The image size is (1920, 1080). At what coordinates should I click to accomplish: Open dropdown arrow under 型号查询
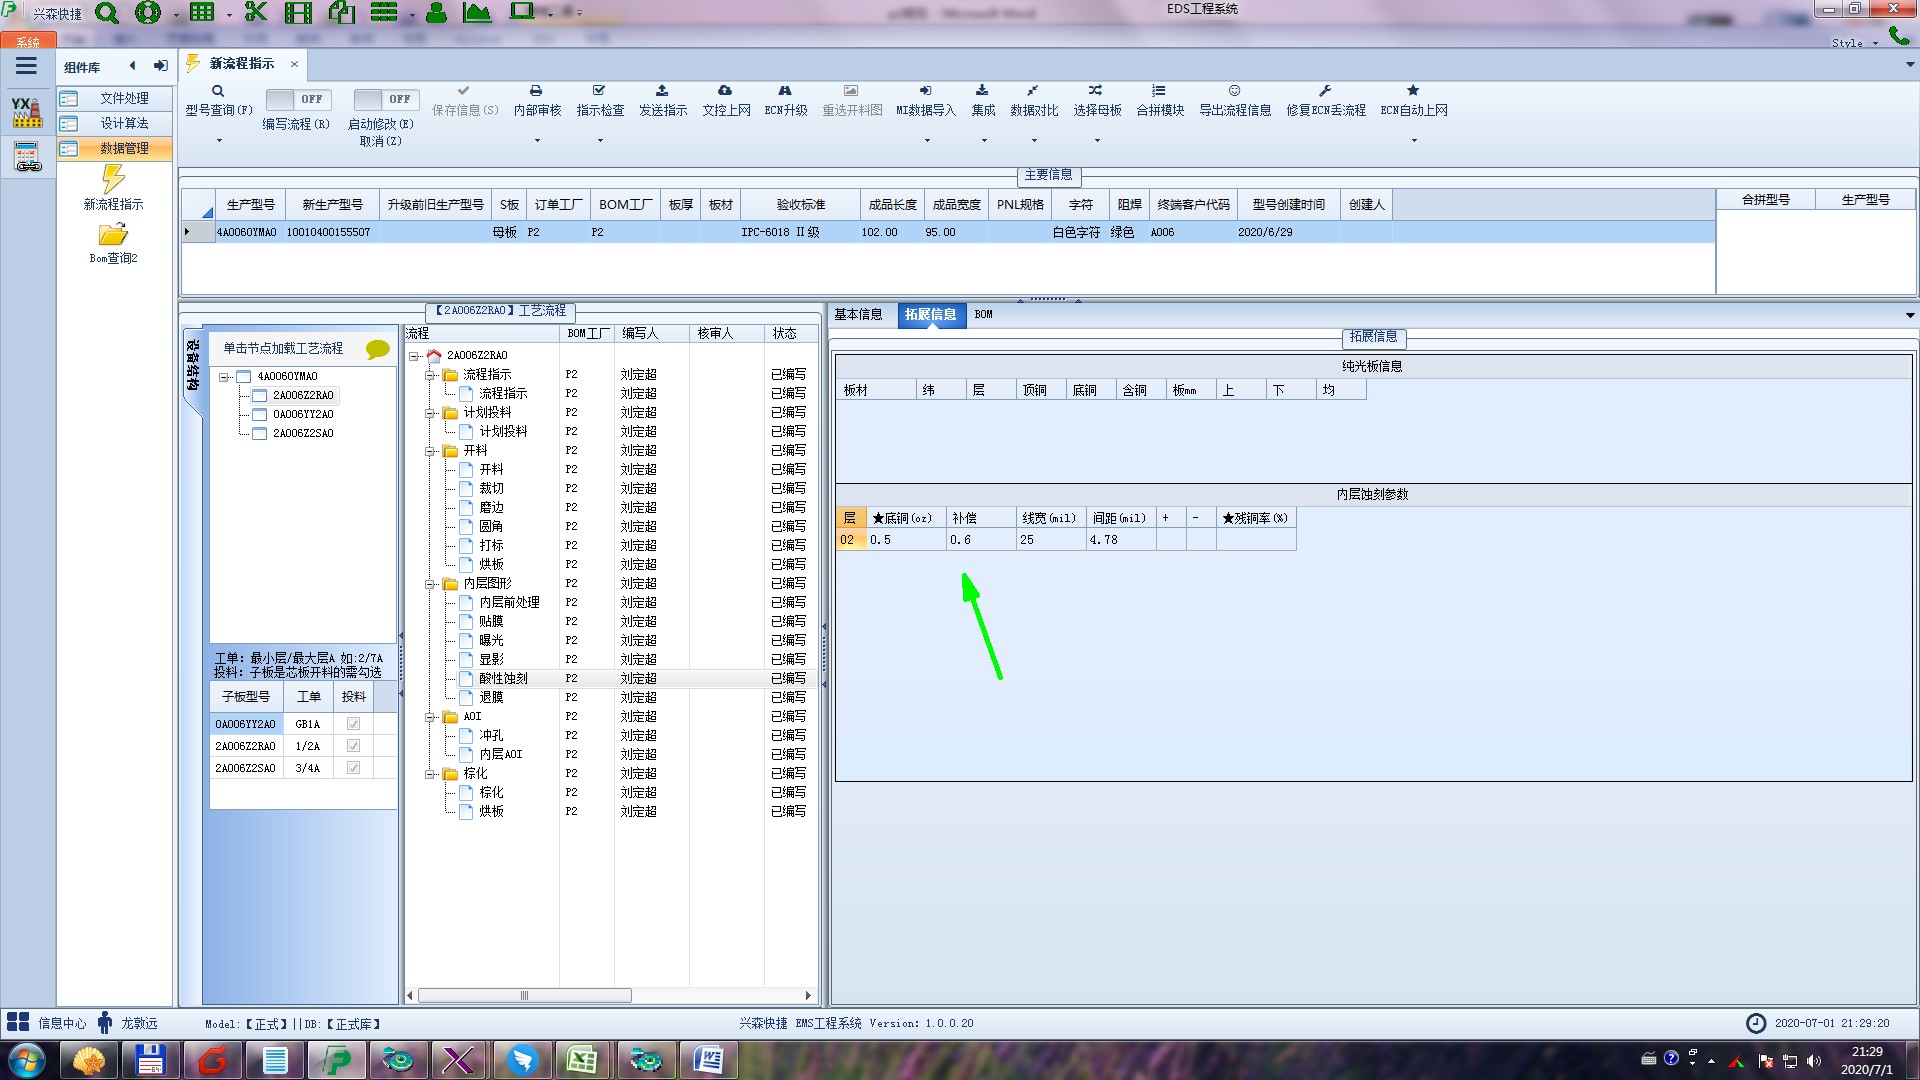pyautogui.click(x=219, y=141)
